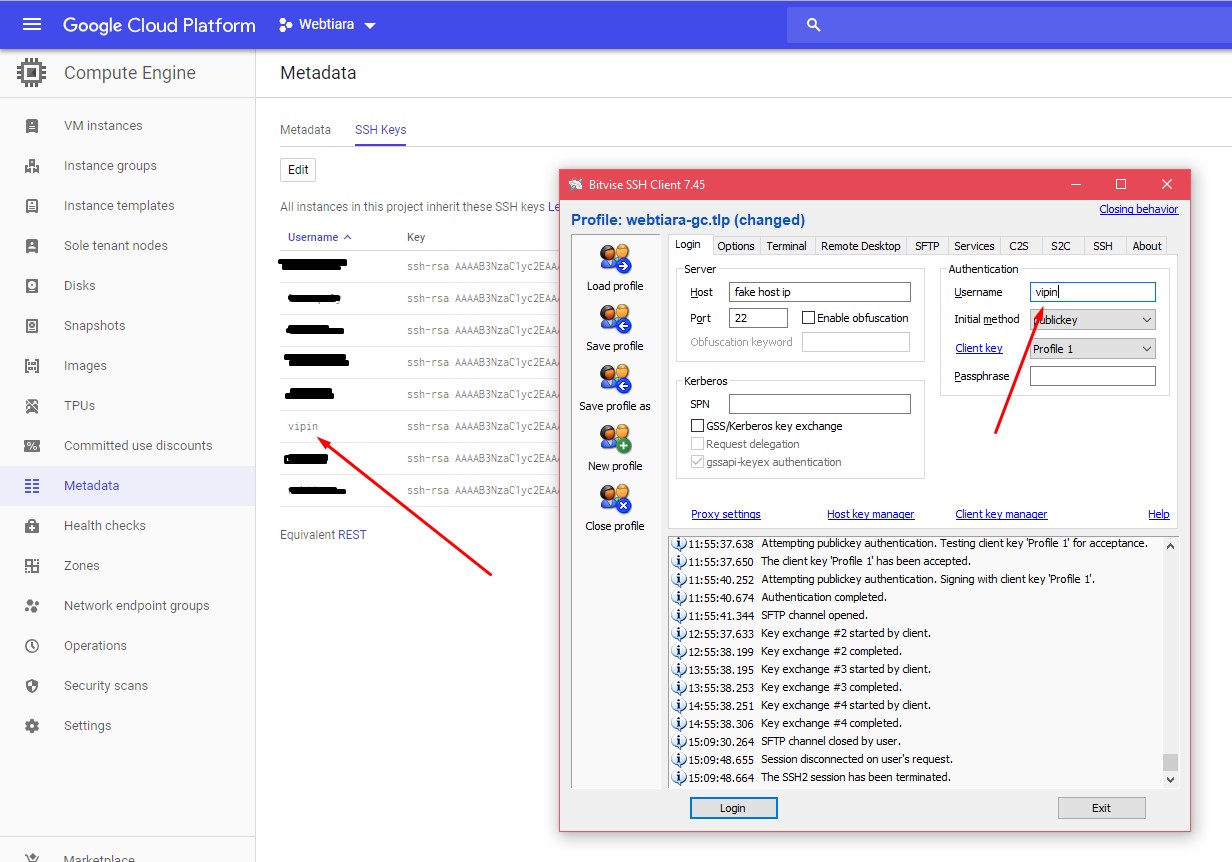Open the Services tab in Bitvise

[x=974, y=246]
